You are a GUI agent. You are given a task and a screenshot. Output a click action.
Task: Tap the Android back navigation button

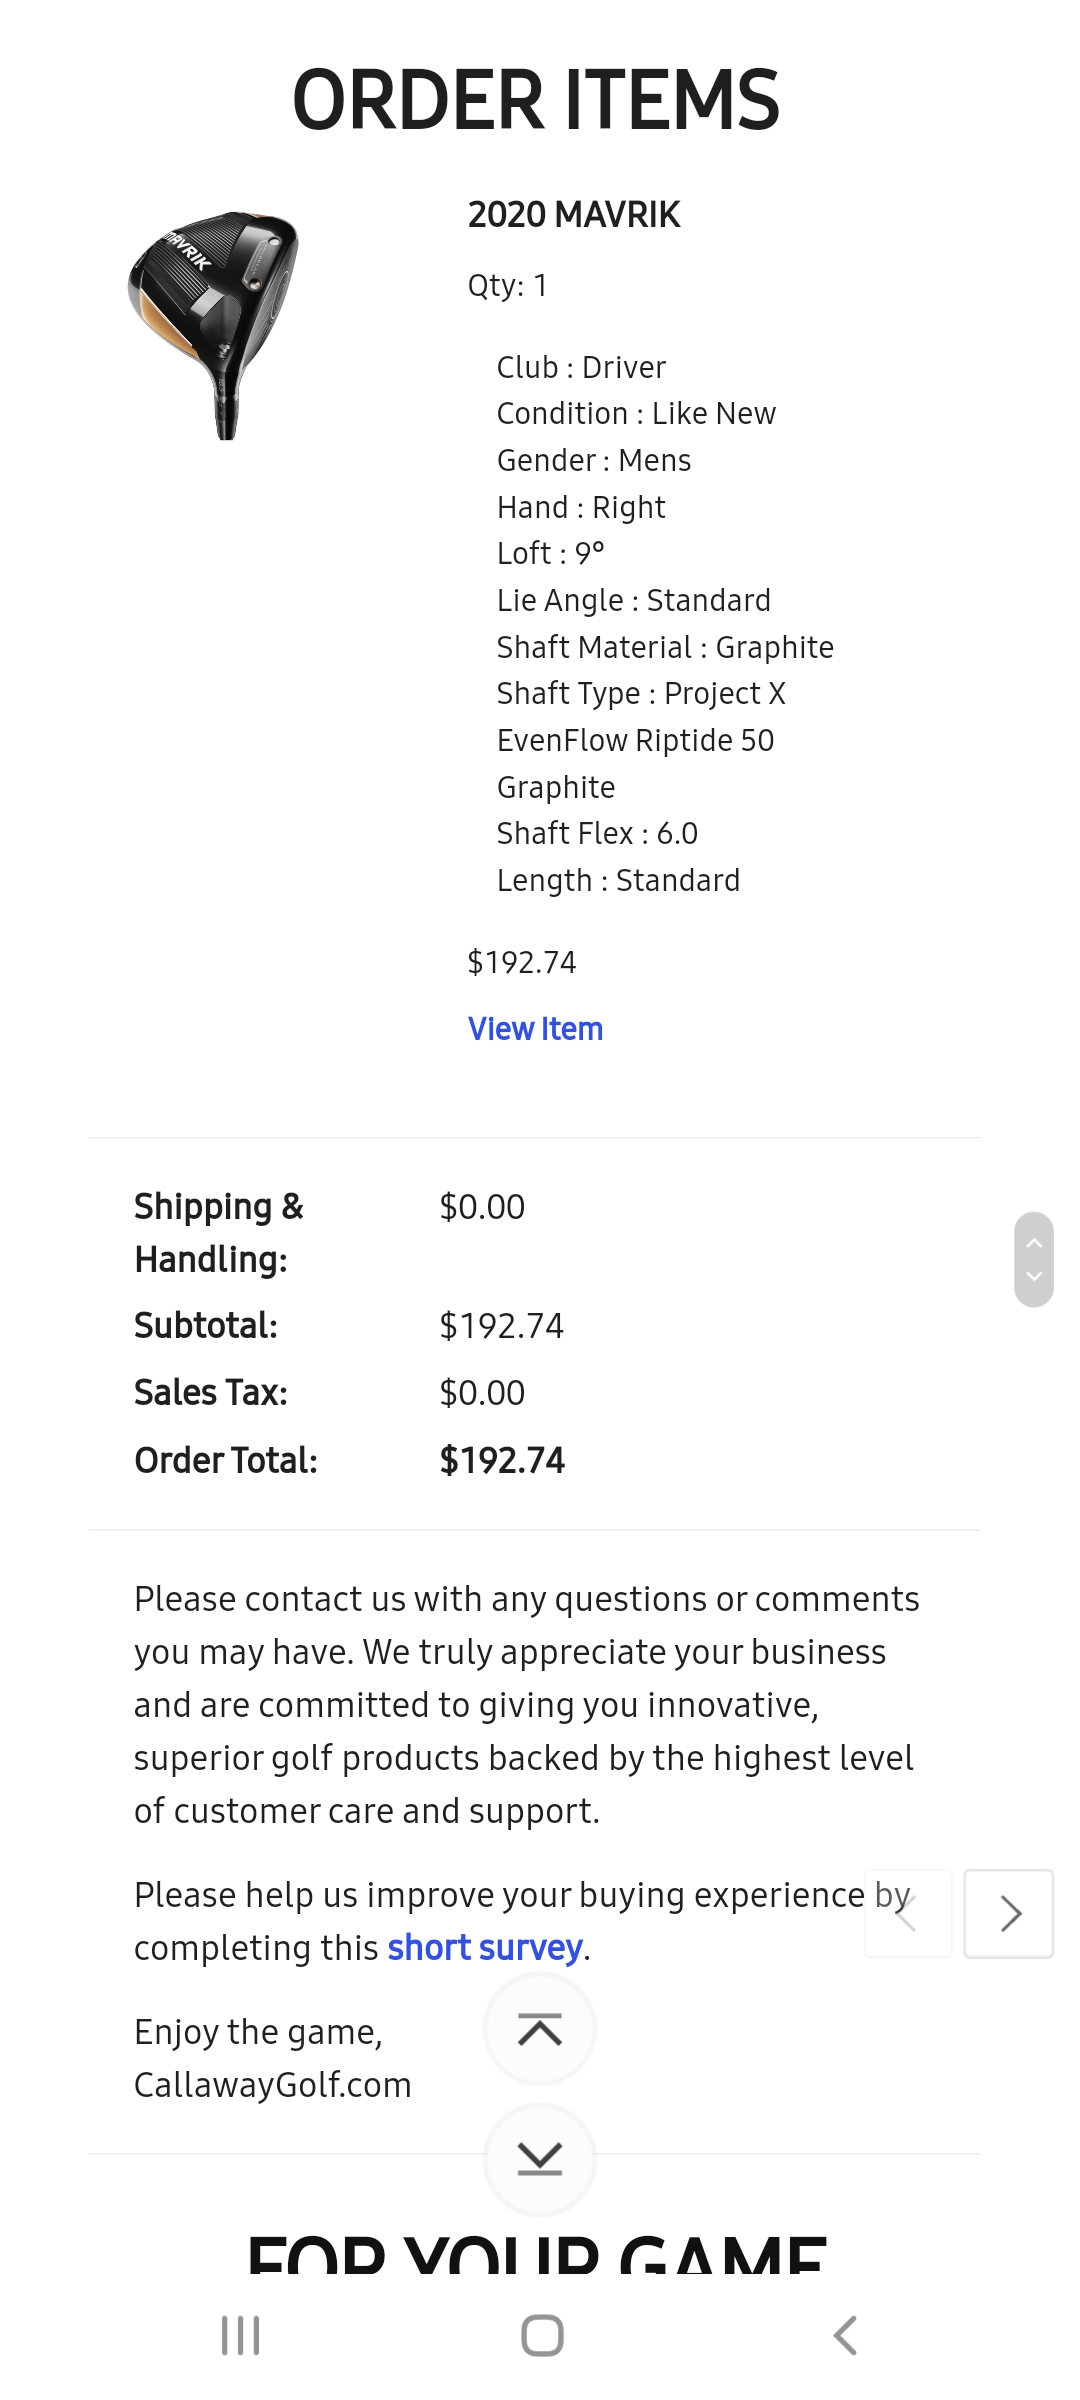pyautogui.click(x=845, y=2335)
